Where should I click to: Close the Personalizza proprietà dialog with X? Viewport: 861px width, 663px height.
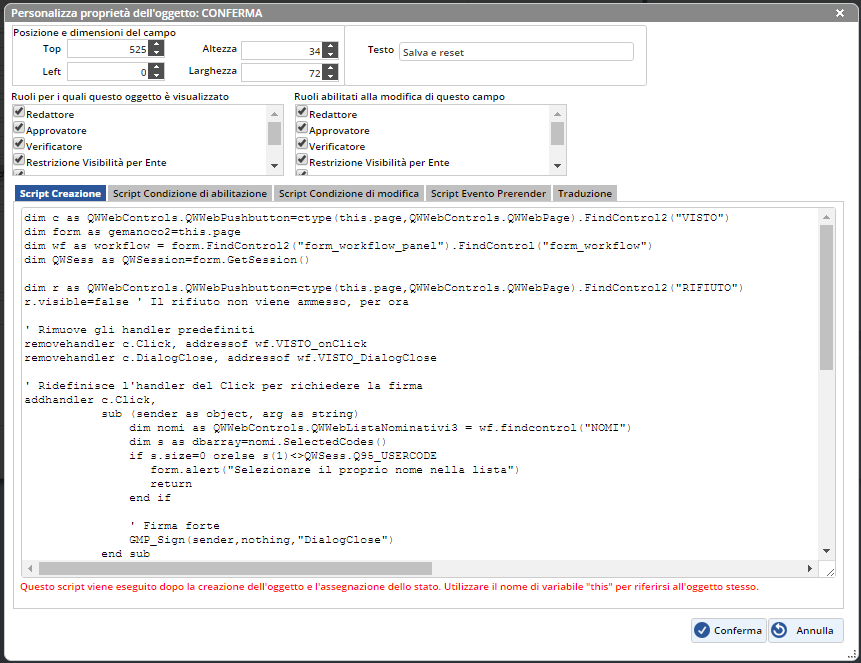click(x=839, y=12)
